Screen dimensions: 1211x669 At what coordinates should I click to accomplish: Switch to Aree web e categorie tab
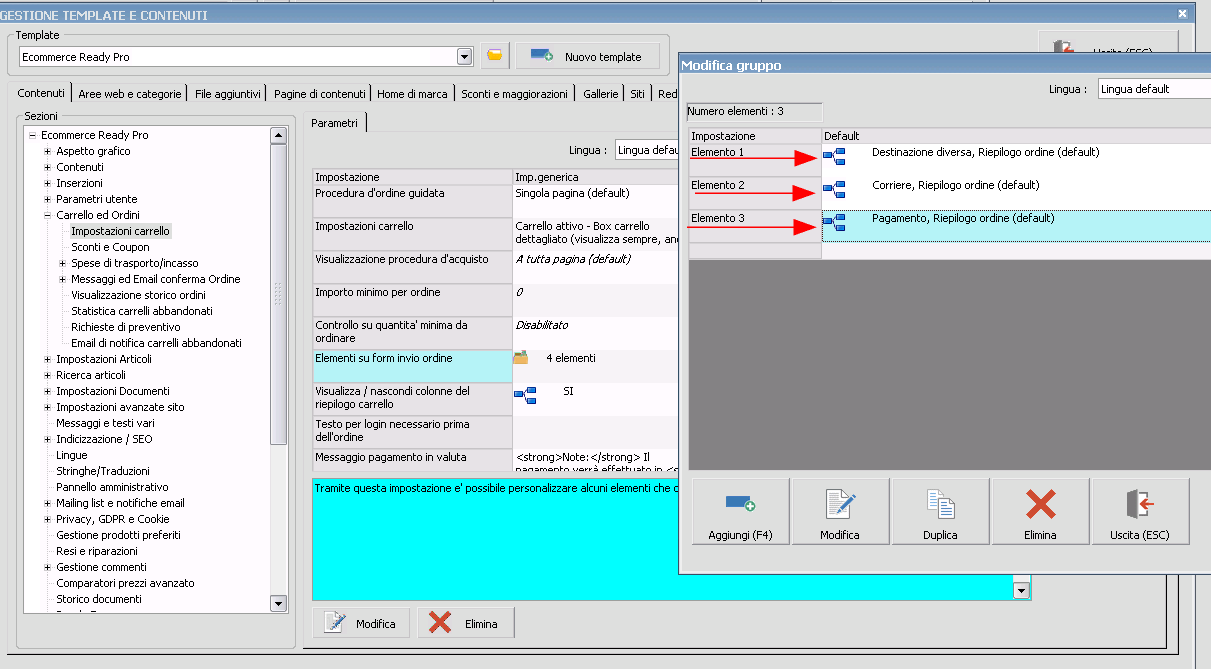pos(130,94)
